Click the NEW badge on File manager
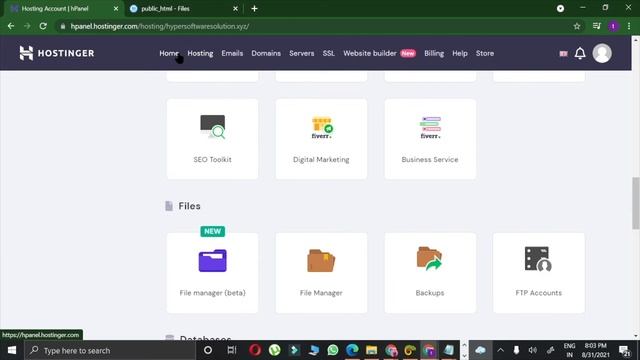 (213, 231)
